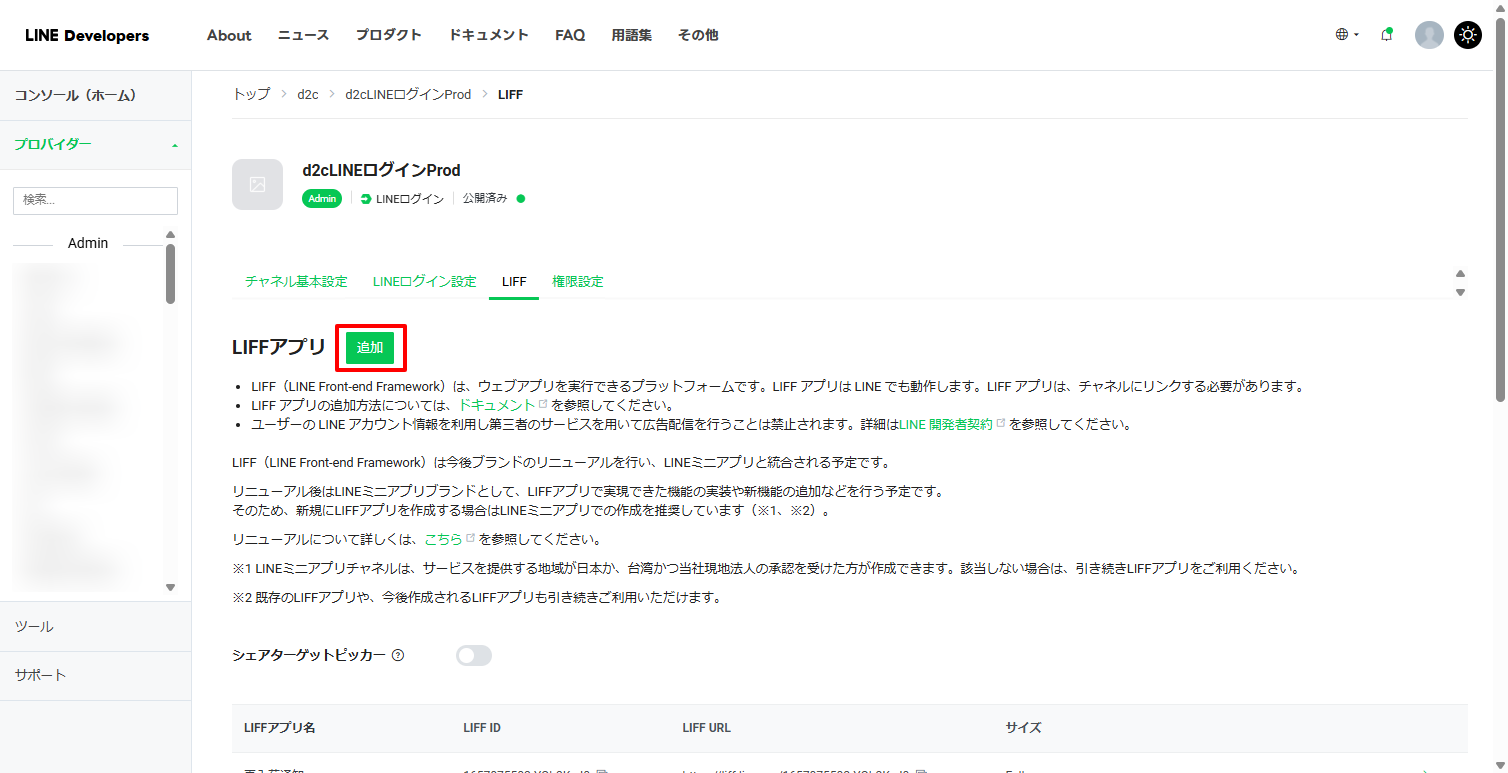This screenshot has width=1508, height=773.
Task: Click the トップ breadcrumb
Action: [251, 94]
